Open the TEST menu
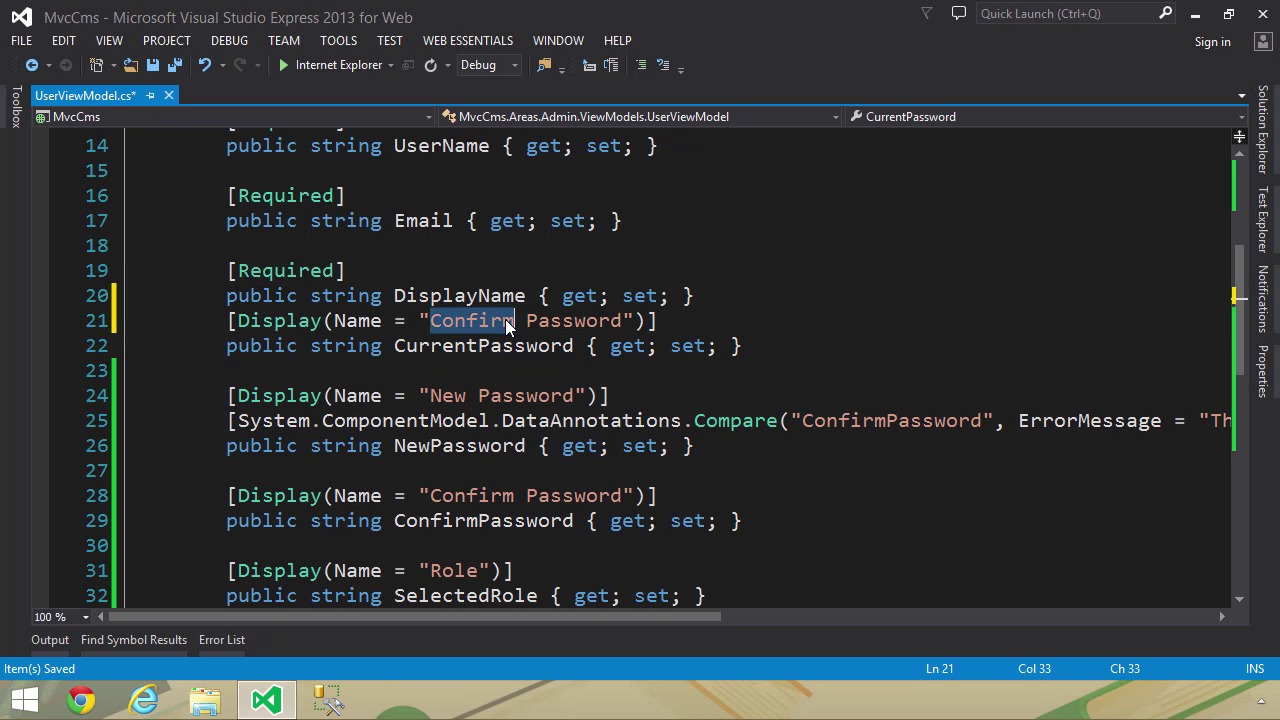Viewport: 1280px width, 720px height. (x=390, y=41)
